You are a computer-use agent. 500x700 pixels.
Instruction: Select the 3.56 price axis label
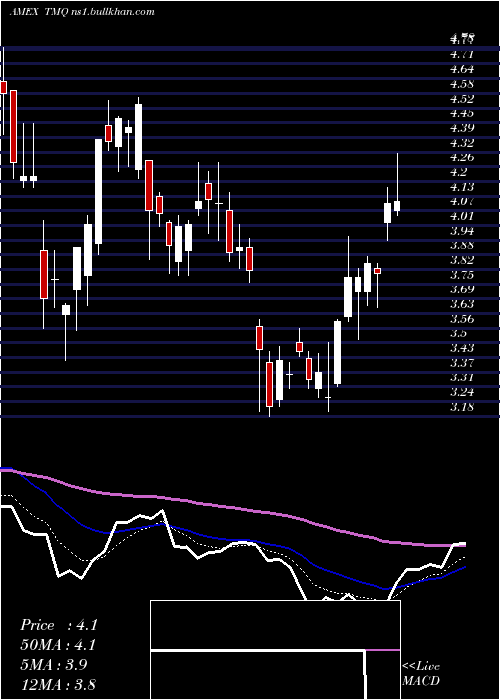click(x=462, y=319)
